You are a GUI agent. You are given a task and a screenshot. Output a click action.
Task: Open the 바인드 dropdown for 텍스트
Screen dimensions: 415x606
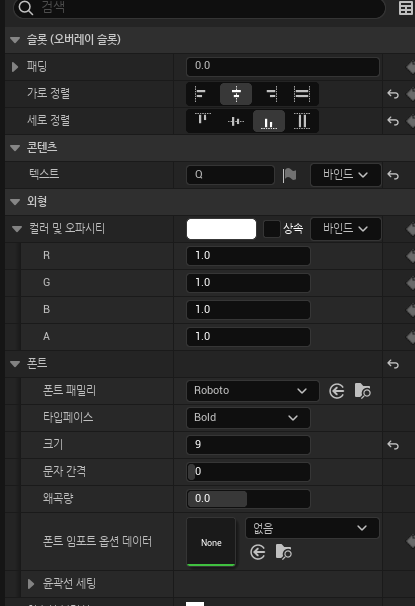pyautogui.click(x=346, y=175)
